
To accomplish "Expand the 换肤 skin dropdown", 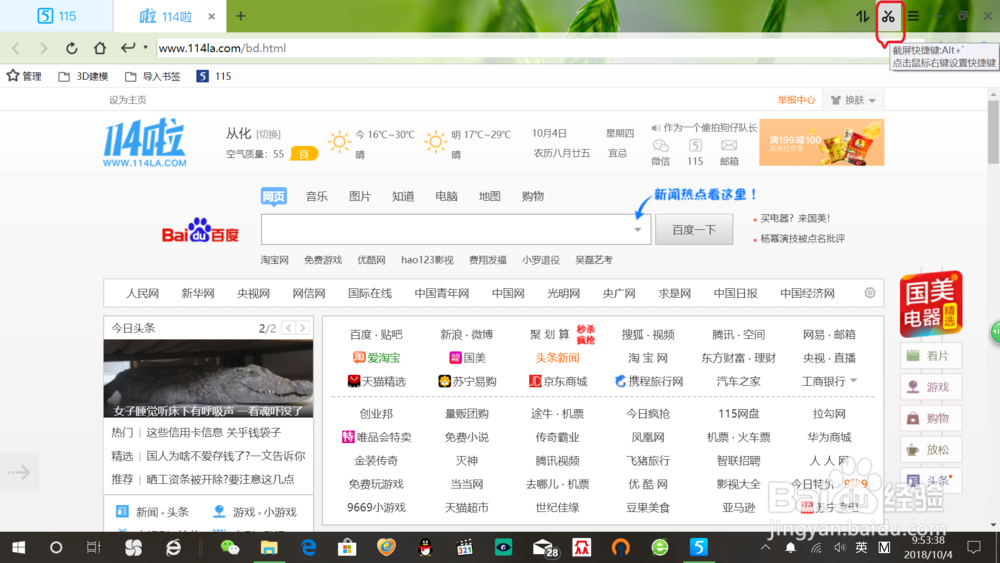I will 853,100.
